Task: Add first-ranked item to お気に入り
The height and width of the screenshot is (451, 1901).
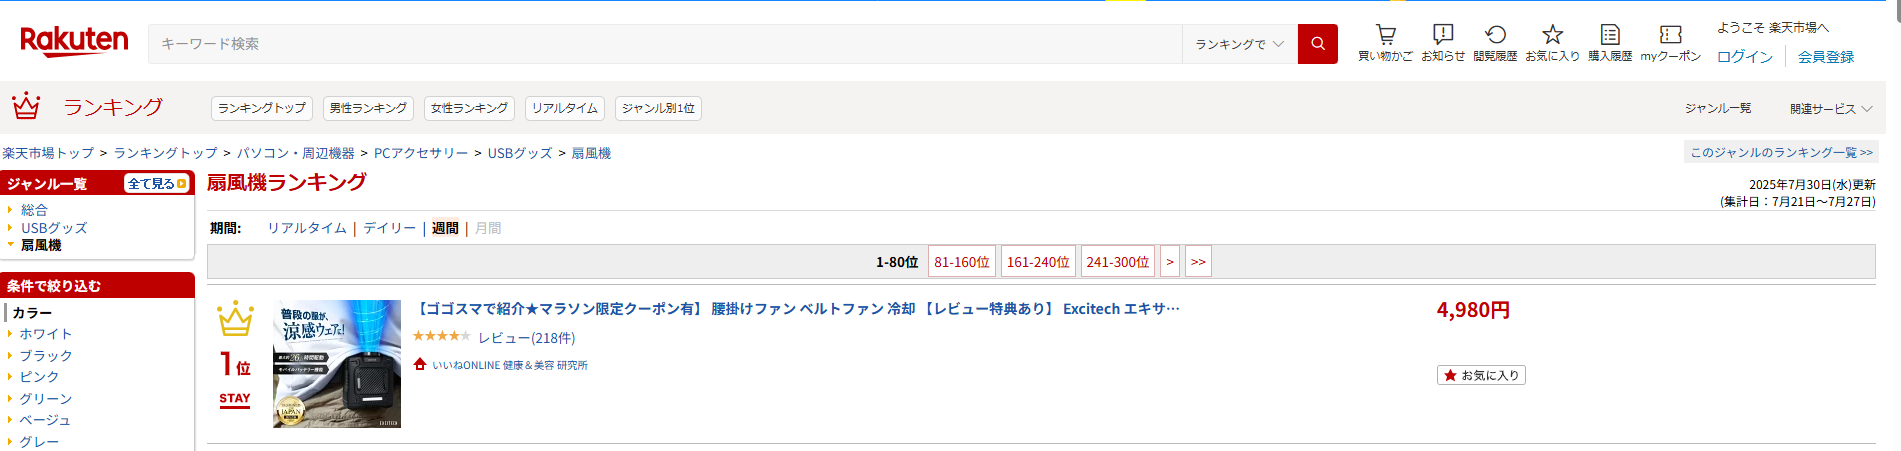Action: (1481, 375)
